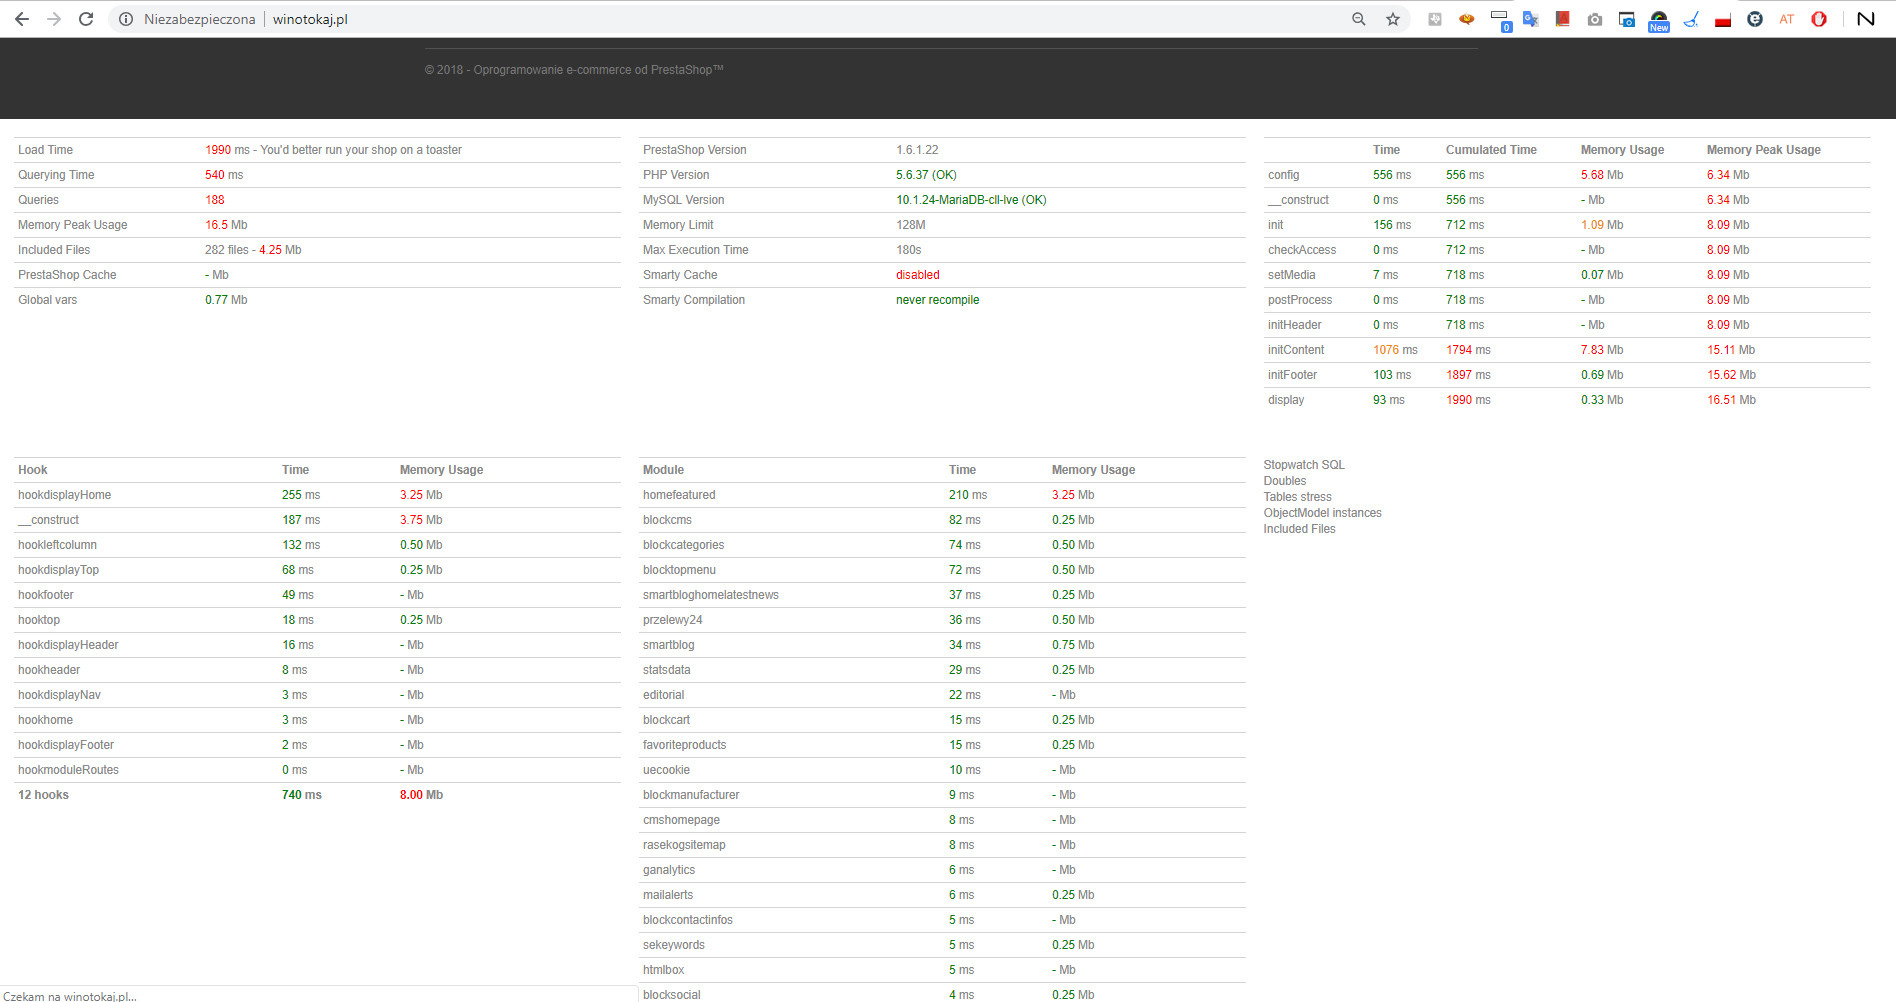This screenshot has width=1896, height=1002.
Task: Click MySQL version '10.1.24-MariaDB-cll-lve (OK)'
Action: pos(971,200)
